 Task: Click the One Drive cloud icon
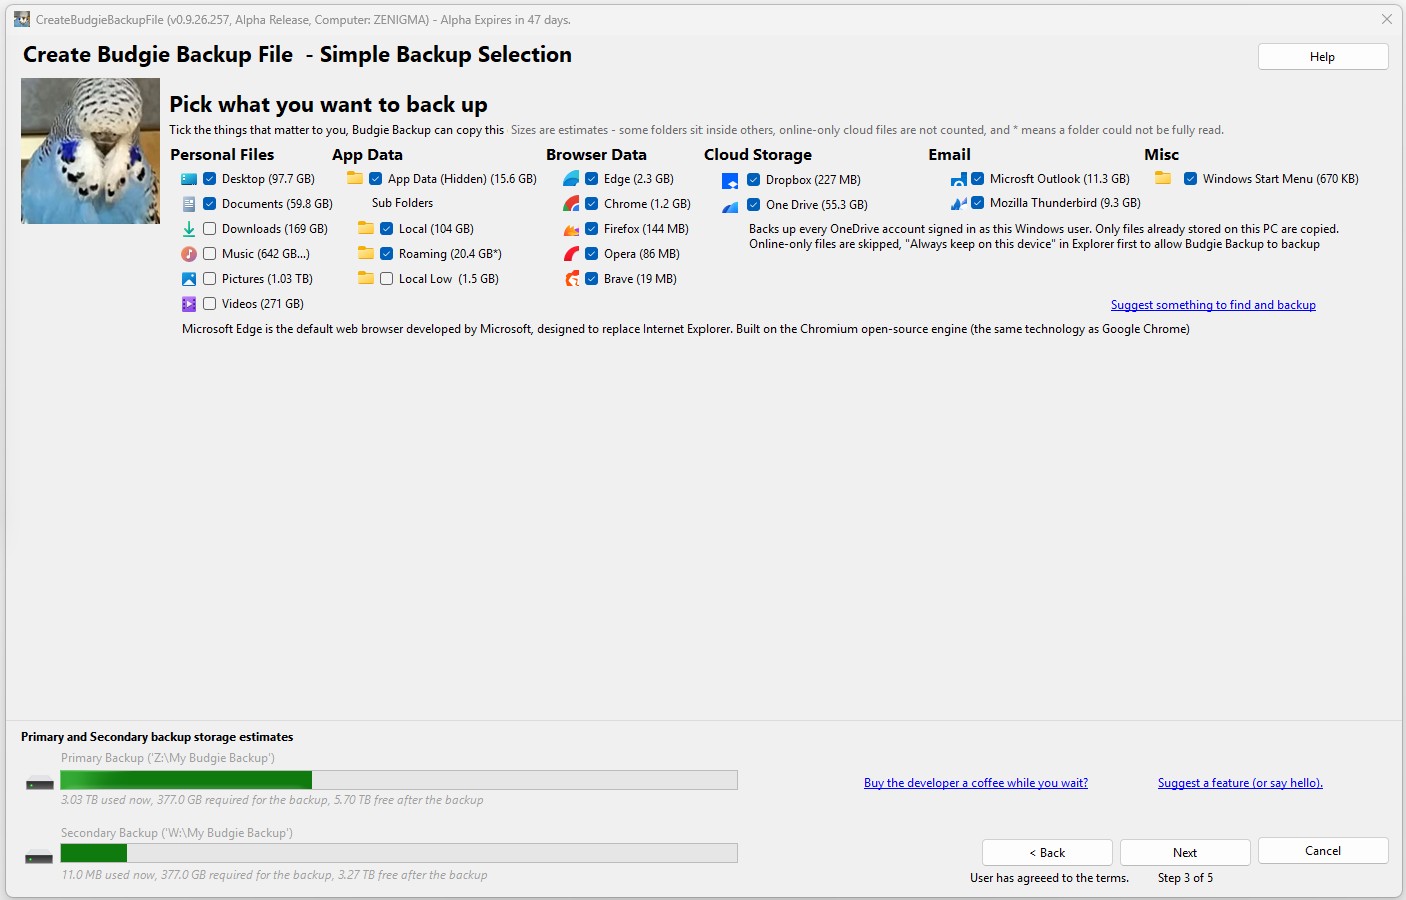[x=730, y=206]
